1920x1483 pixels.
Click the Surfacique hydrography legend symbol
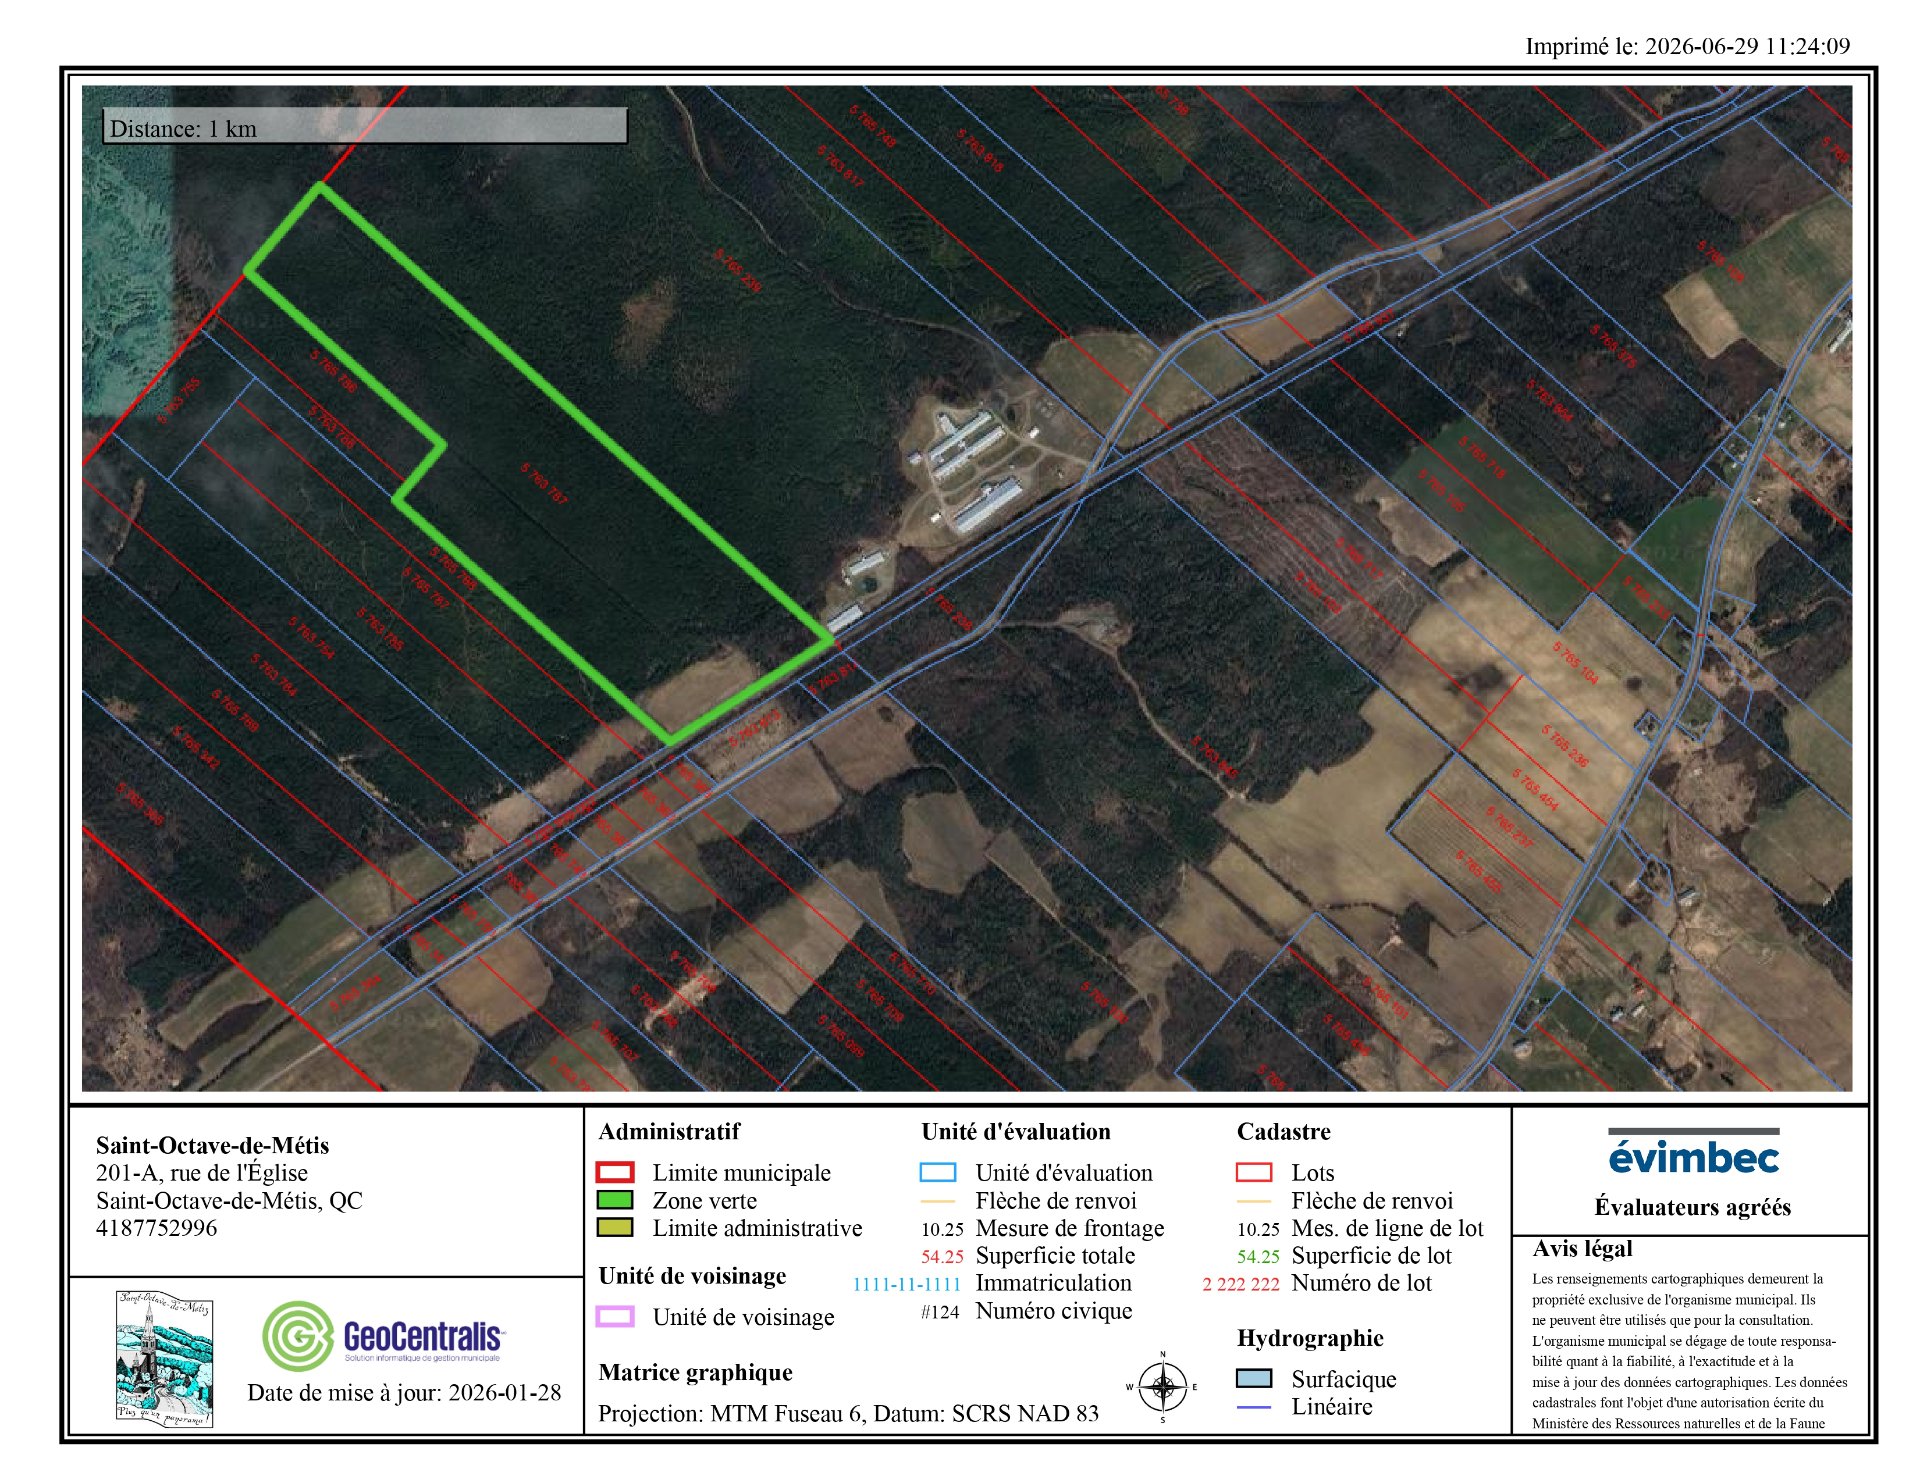[1254, 1378]
